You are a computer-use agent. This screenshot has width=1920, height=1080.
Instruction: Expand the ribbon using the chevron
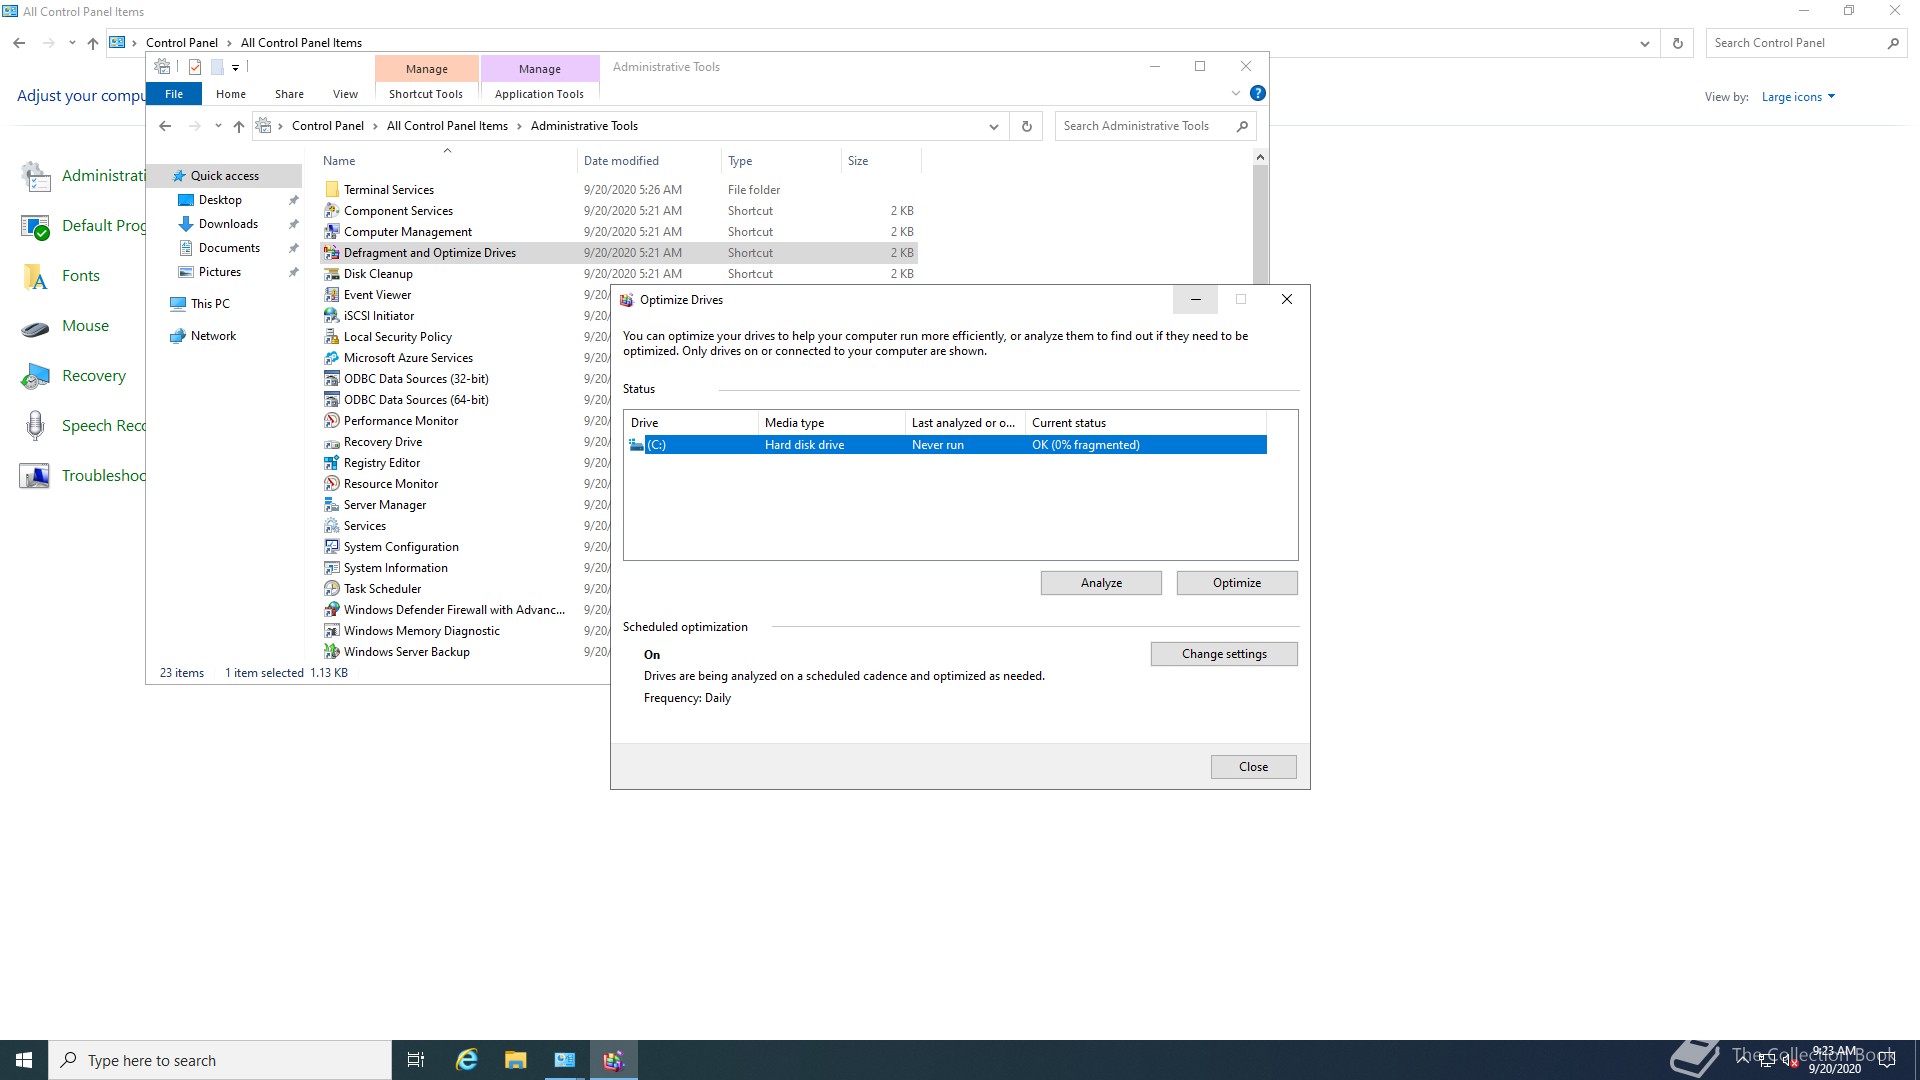tap(1236, 93)
